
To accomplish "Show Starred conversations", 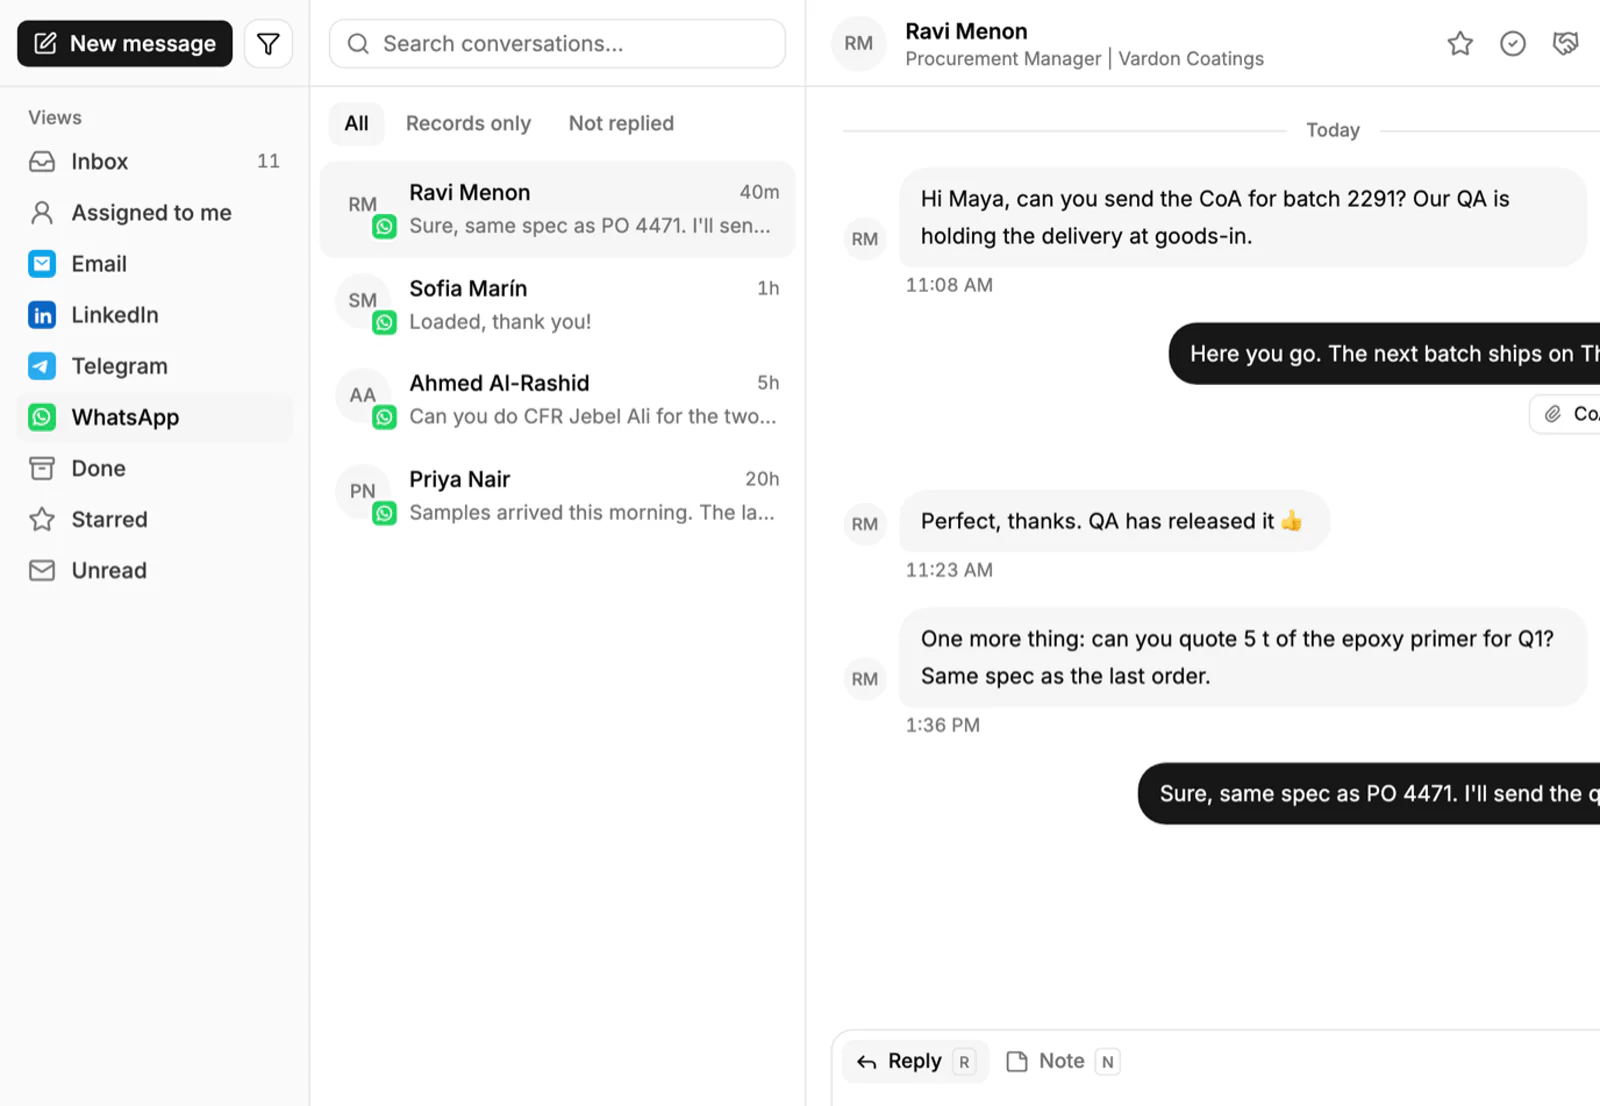I will [x=155, y=519].
